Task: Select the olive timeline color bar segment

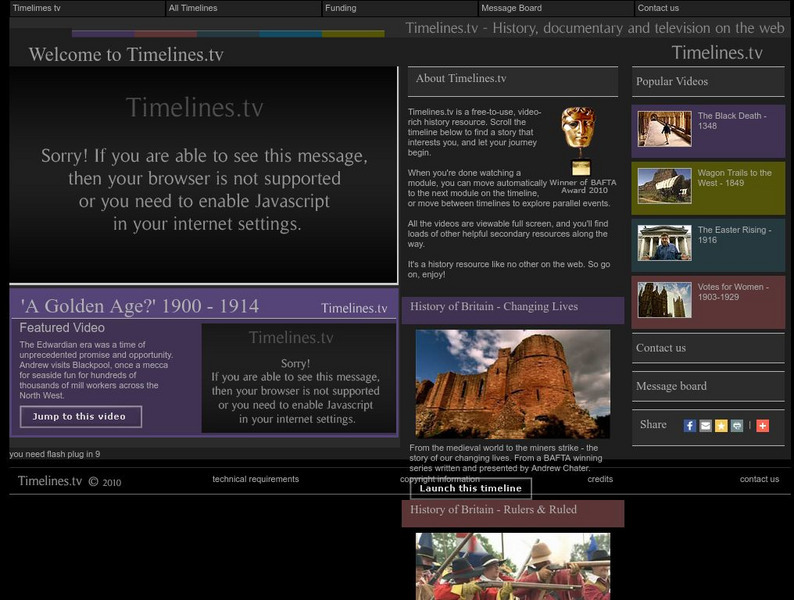Action: click(353, 34)
